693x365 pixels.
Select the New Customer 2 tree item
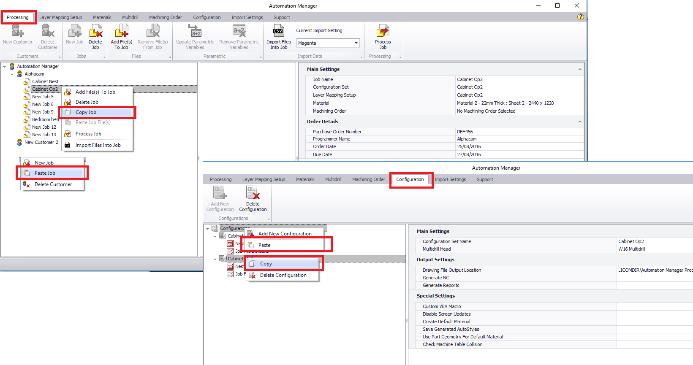(x=41, y=142)
